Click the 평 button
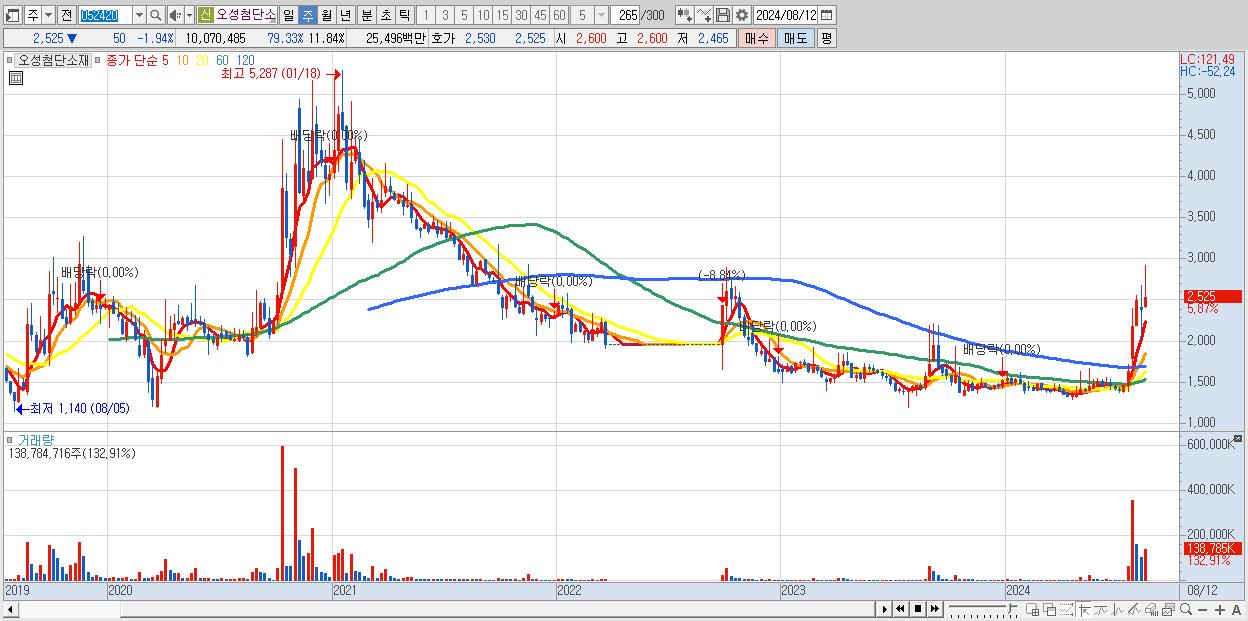Viewport: 1248px width, 621px height. pyautogui.click(x=826, y=38)
